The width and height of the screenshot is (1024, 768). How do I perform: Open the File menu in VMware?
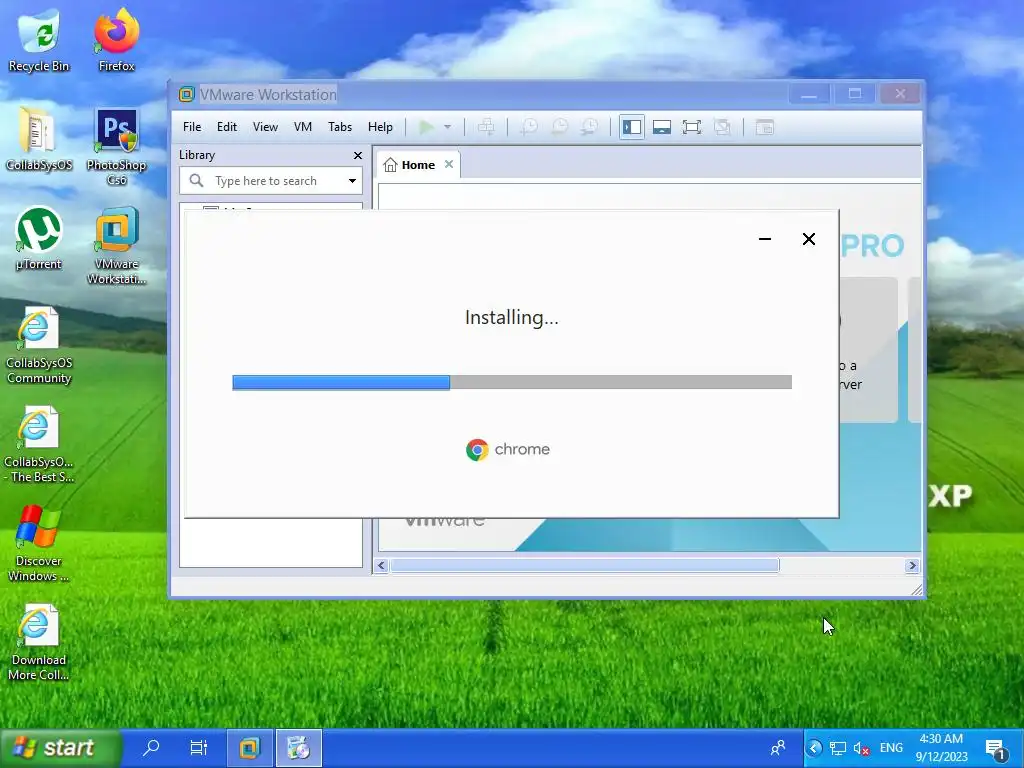pos(192,127)
